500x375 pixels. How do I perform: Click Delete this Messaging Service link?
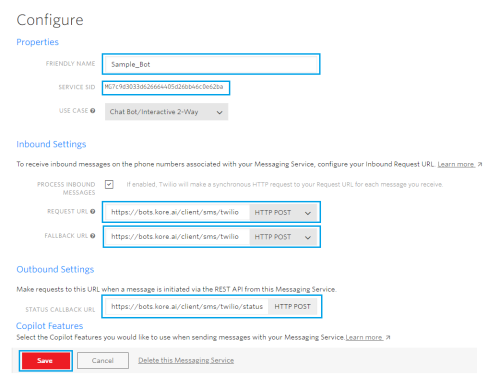186,360
